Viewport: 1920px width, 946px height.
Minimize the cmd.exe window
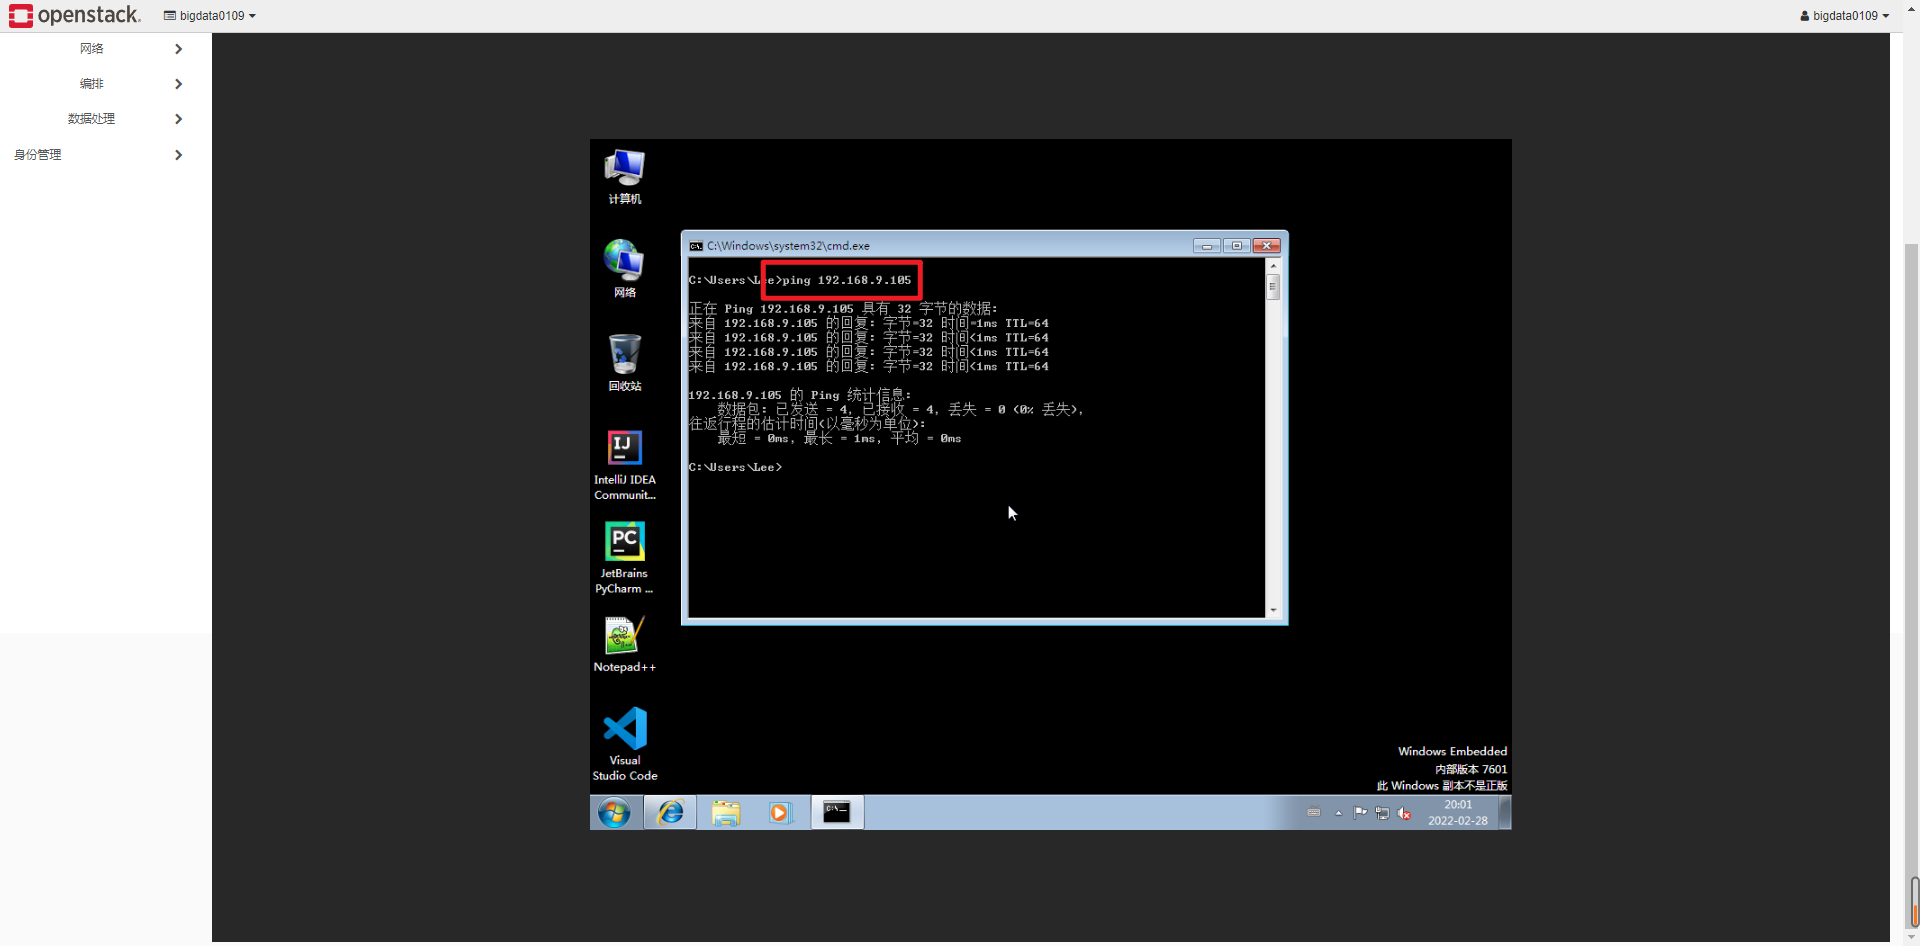[1207, 246]
